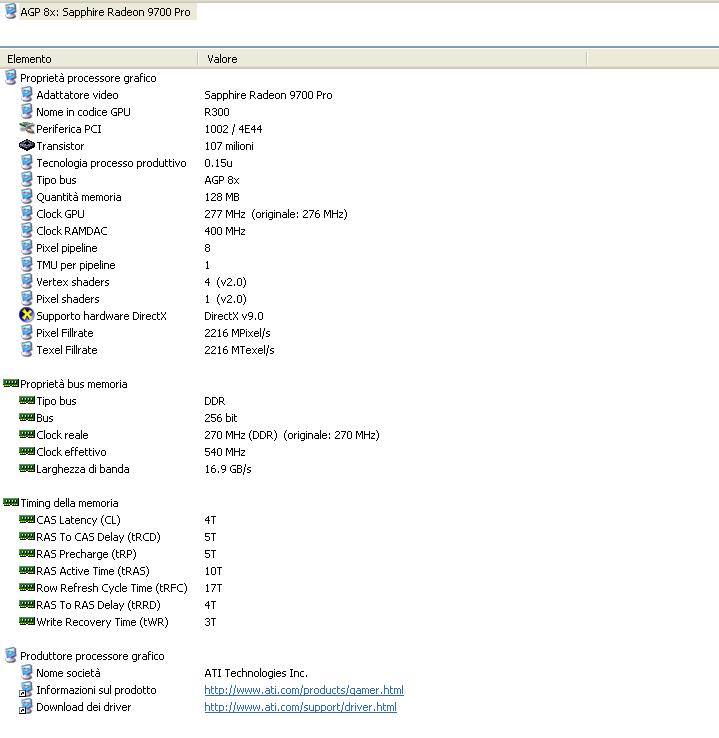Select the Write Recovery Time (tWR) label
719x738 pixels.
tap(102, 622)
